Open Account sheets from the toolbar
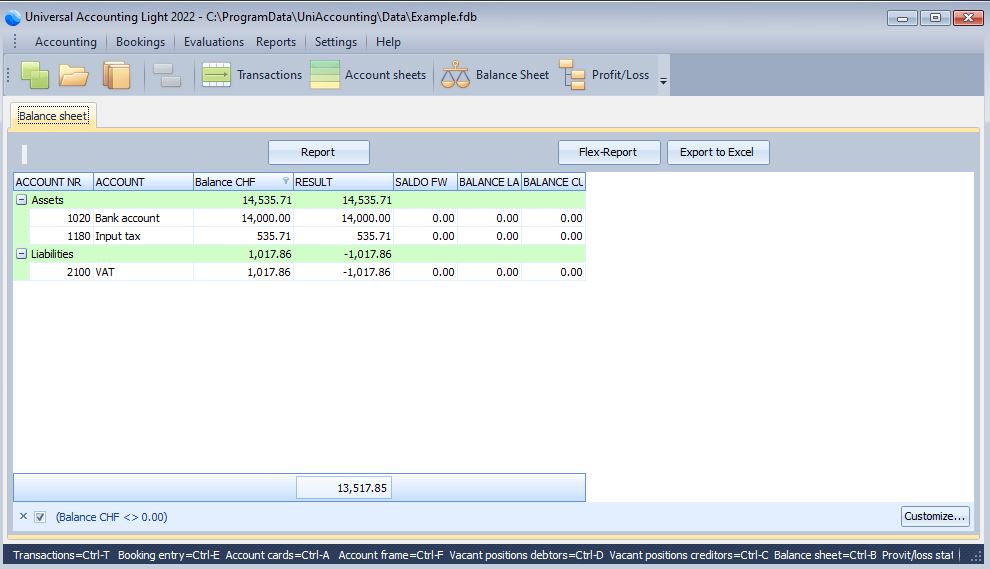 point(368,75)
